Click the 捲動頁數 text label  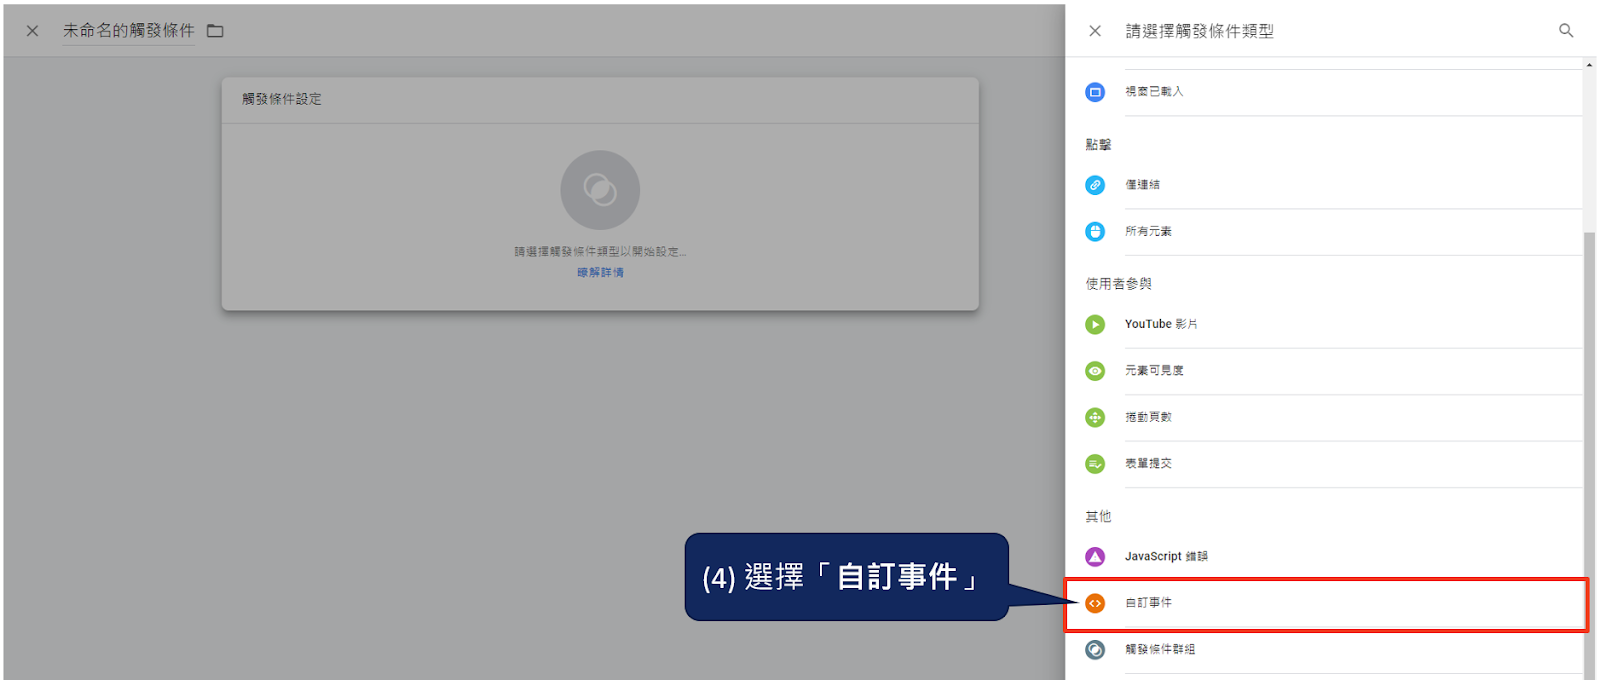point(1148,417)
